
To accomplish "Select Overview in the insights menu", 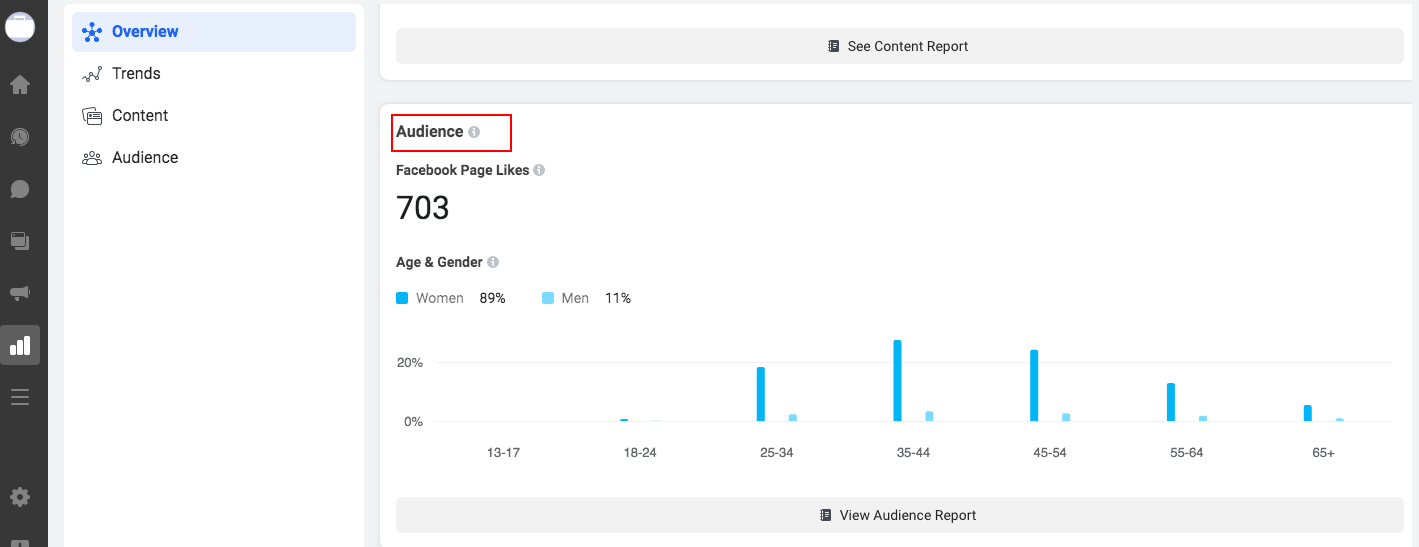I will (214, 32).
